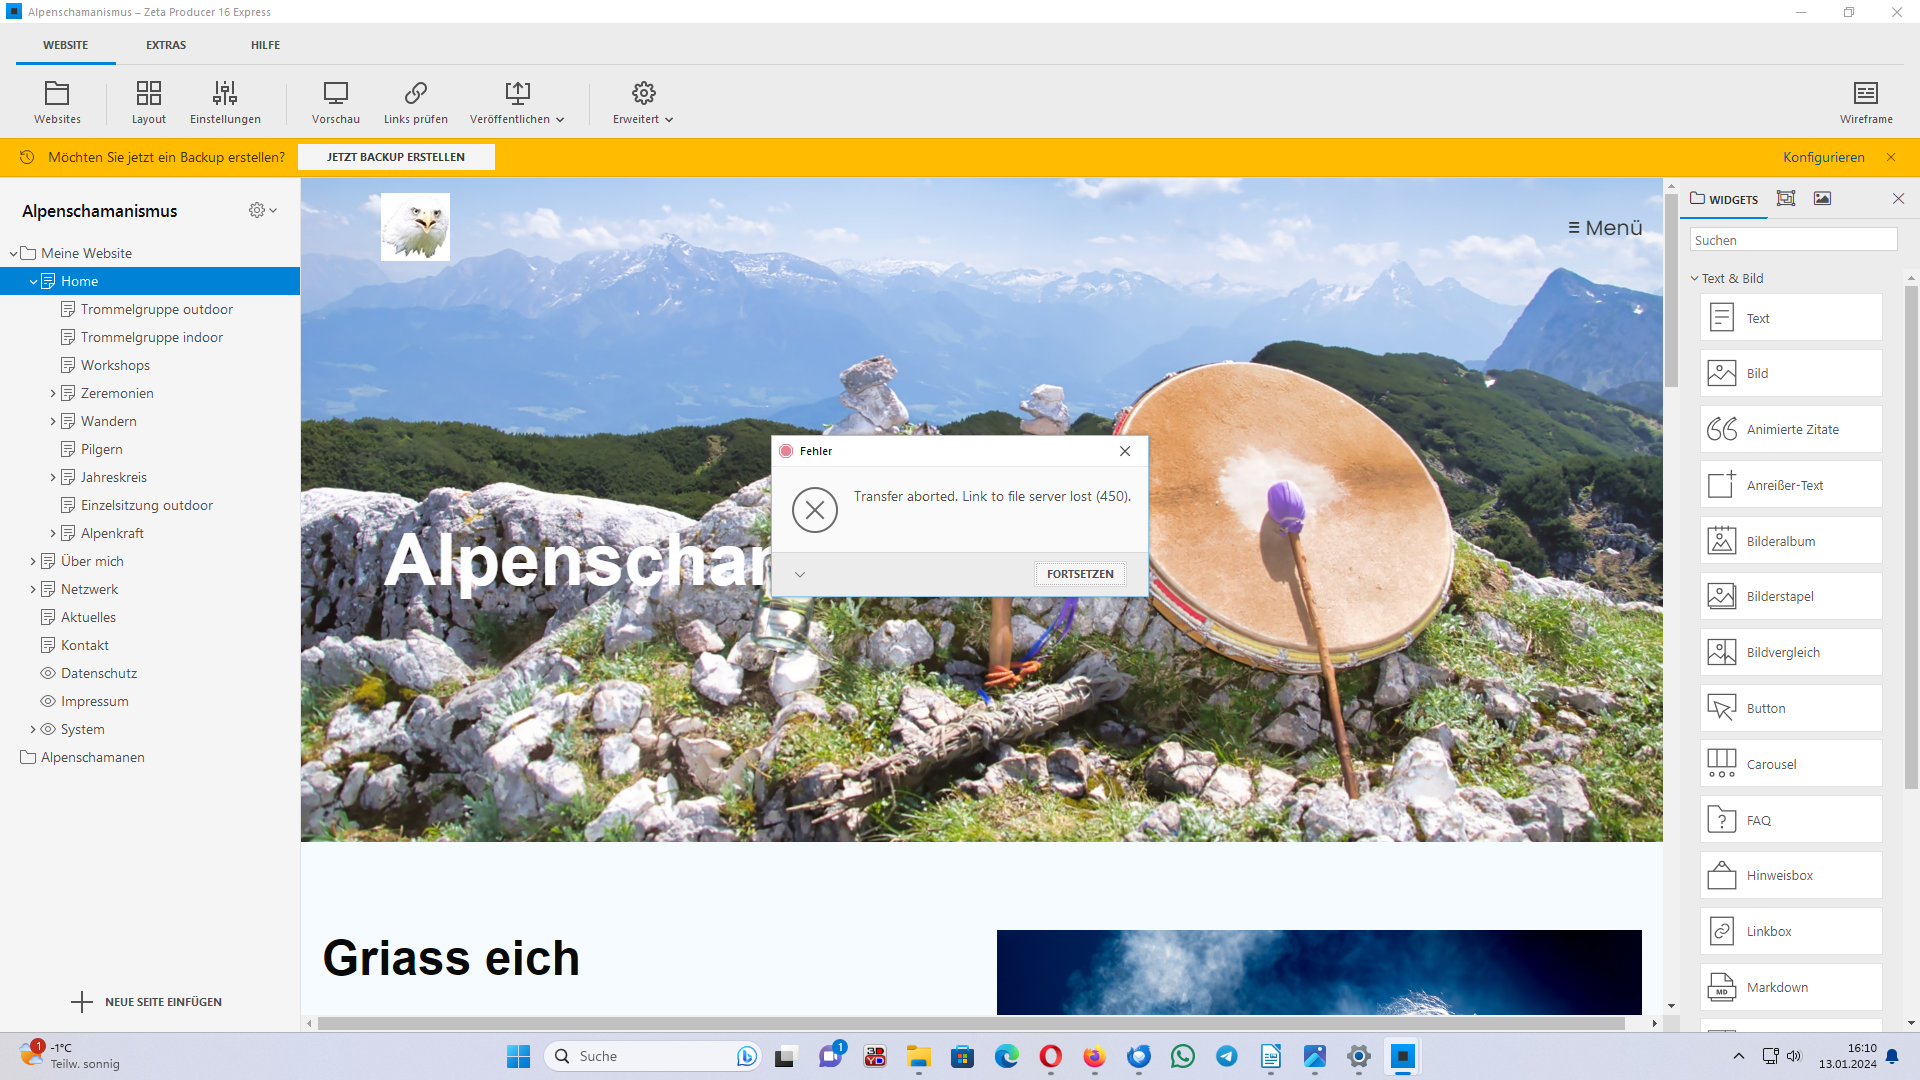Click the preview vertical scrollbar thumb
This screenshot has width=1920, height=1080.
[x=1671, y=290]
